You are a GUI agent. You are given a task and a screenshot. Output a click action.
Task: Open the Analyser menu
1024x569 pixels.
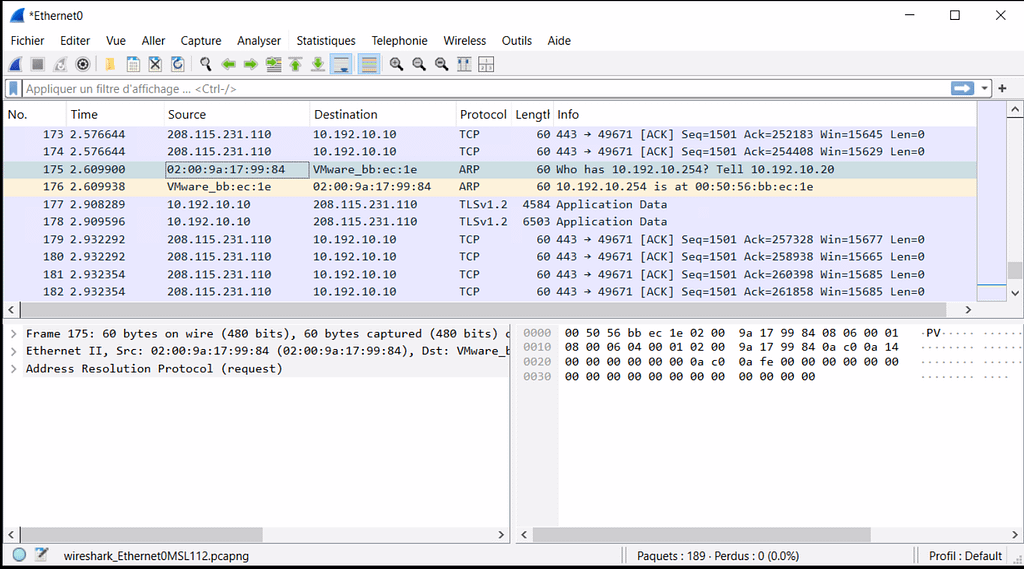click(259, 41)
